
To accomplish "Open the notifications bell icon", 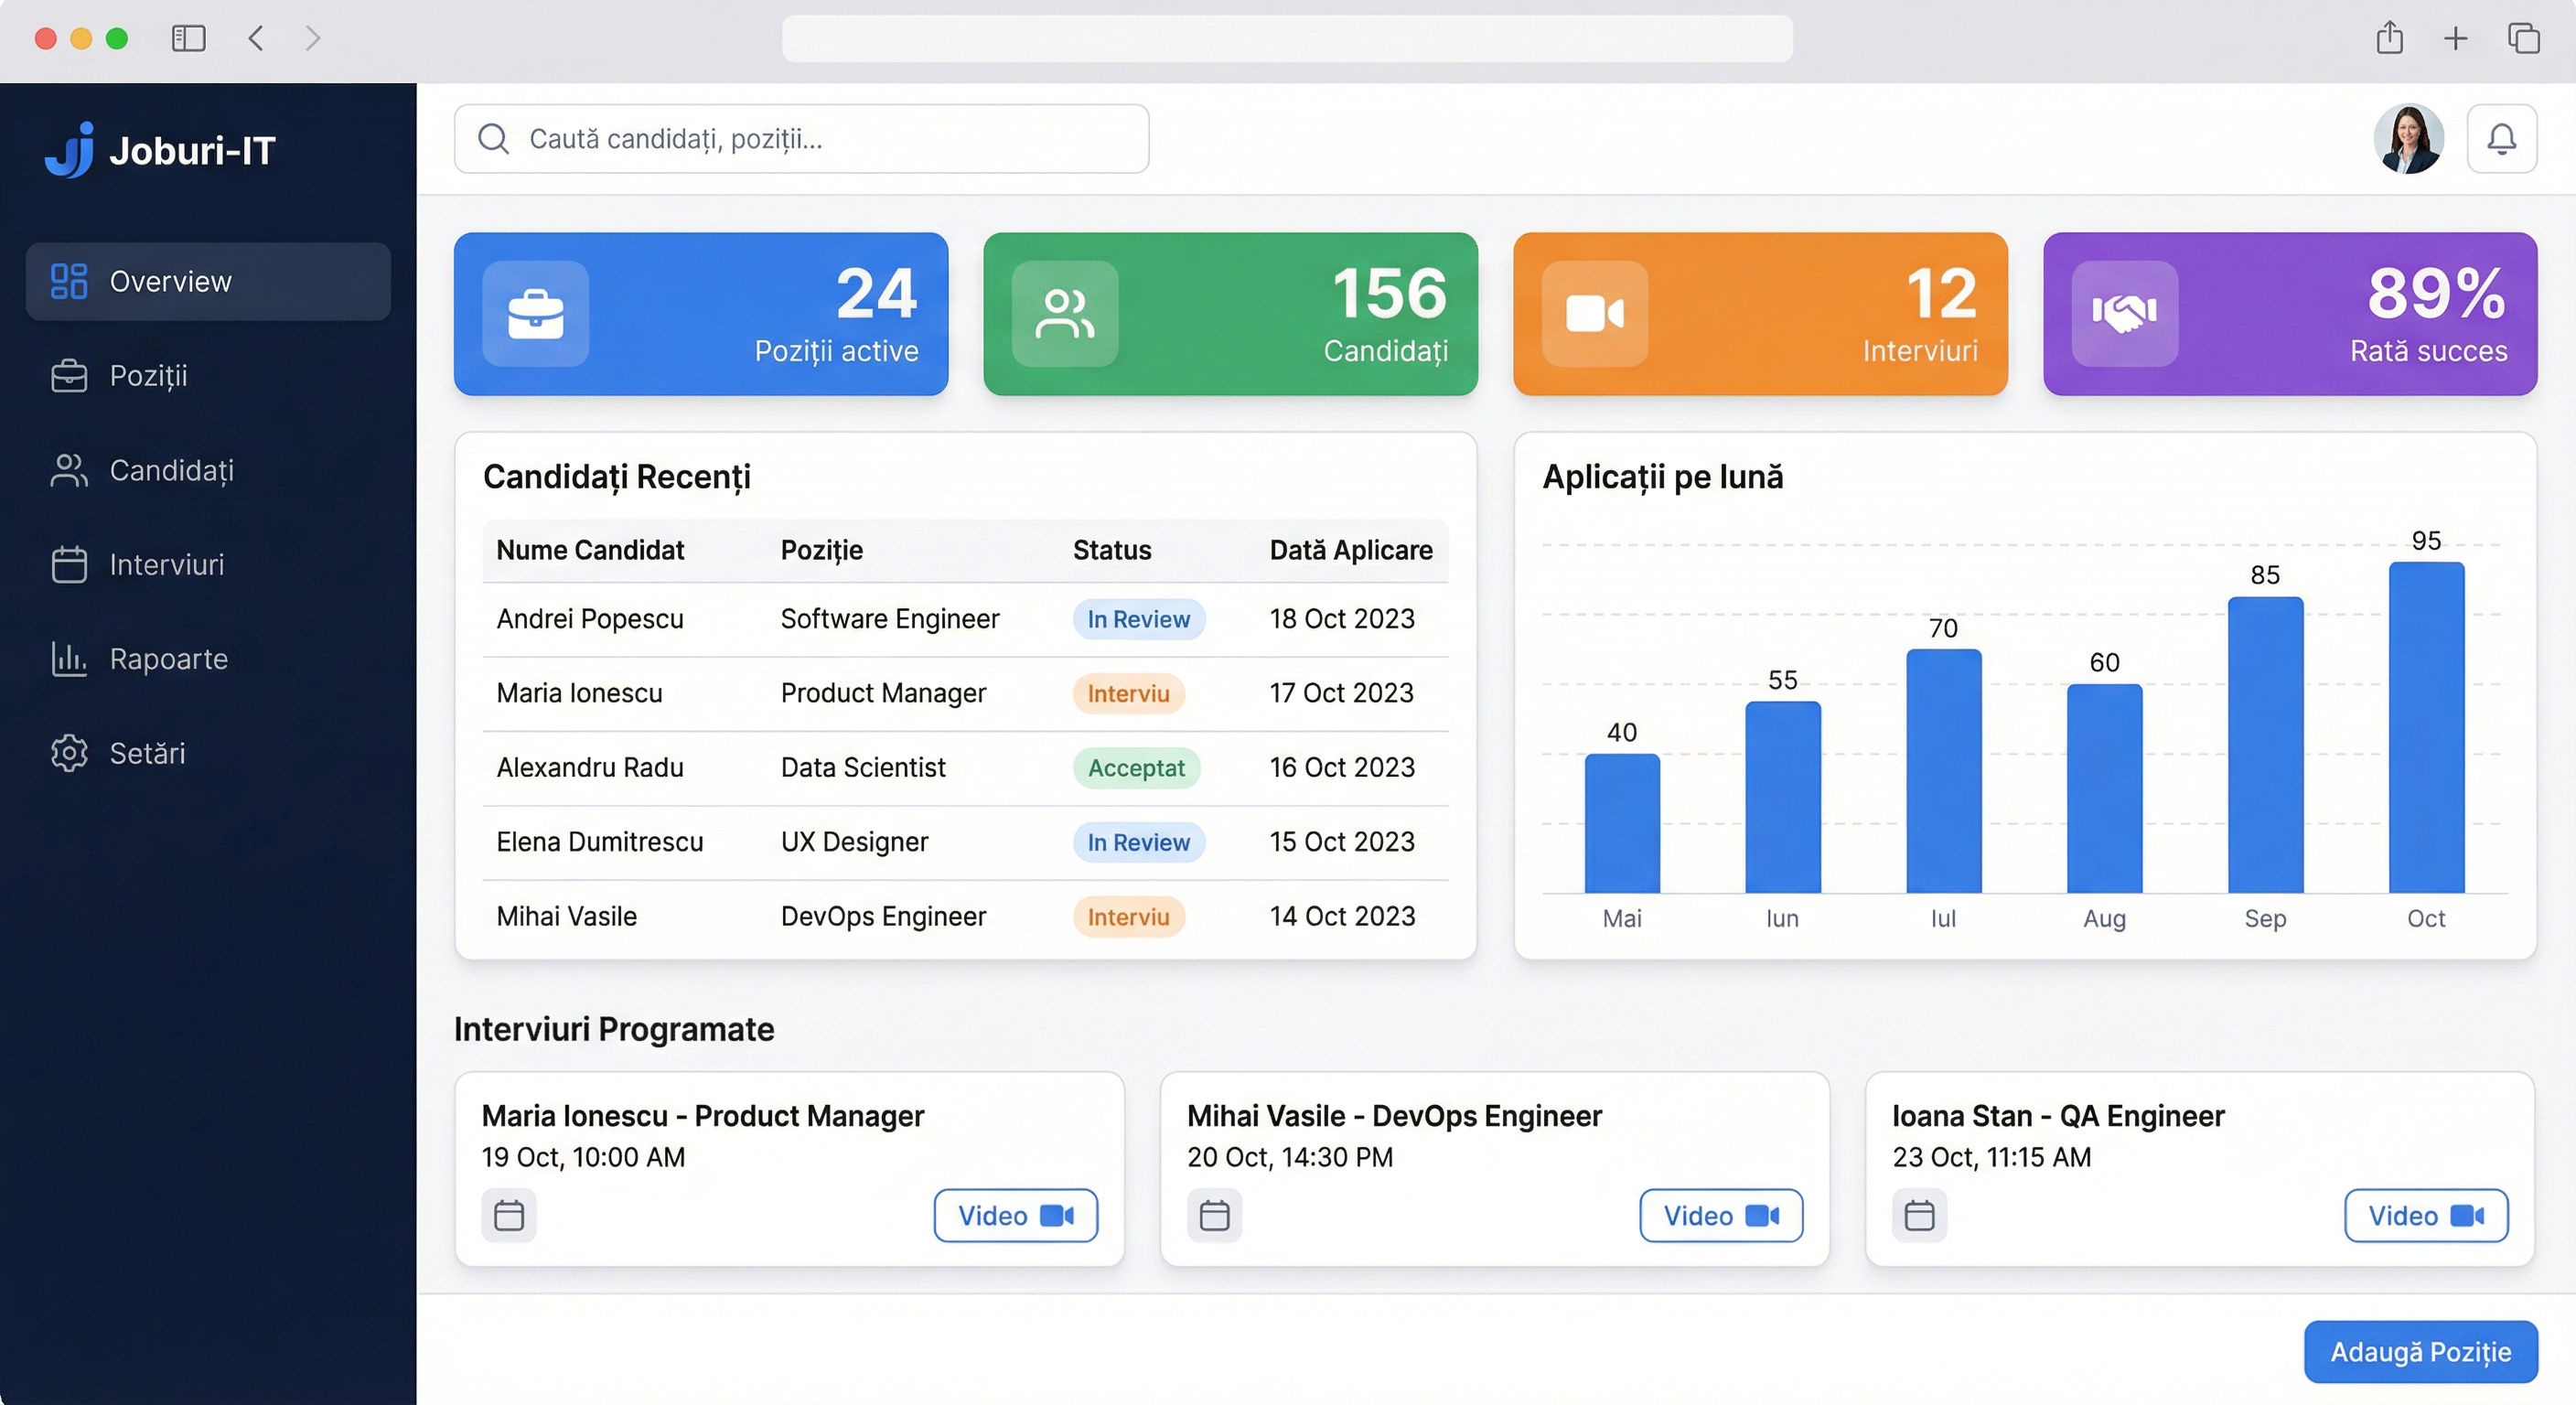I will pyautogui.click(x=2501, y=139).
